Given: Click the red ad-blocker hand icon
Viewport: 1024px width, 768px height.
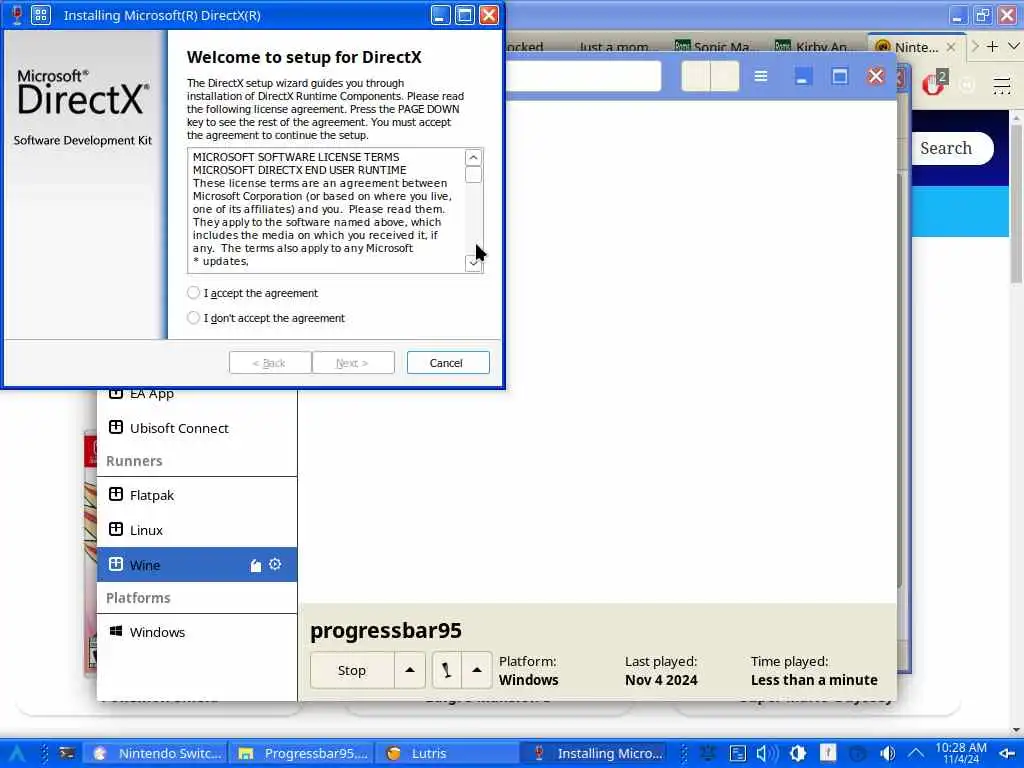Looking at the screenshot, I should (x=933, y=84).
